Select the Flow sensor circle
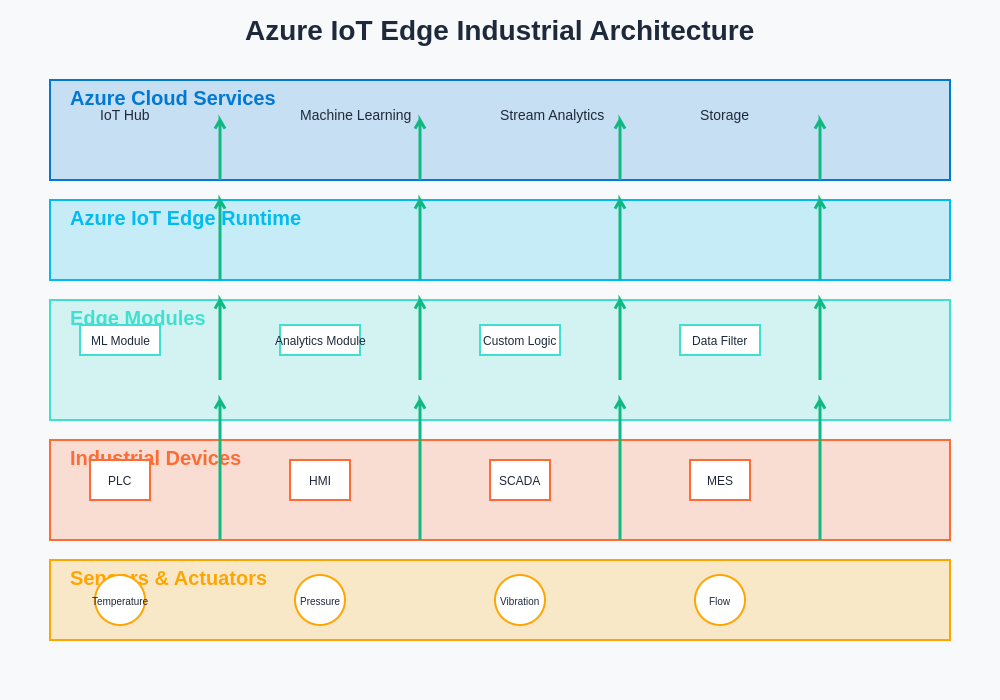Screen dimensions: 1000x700 (x=720, y=600)
